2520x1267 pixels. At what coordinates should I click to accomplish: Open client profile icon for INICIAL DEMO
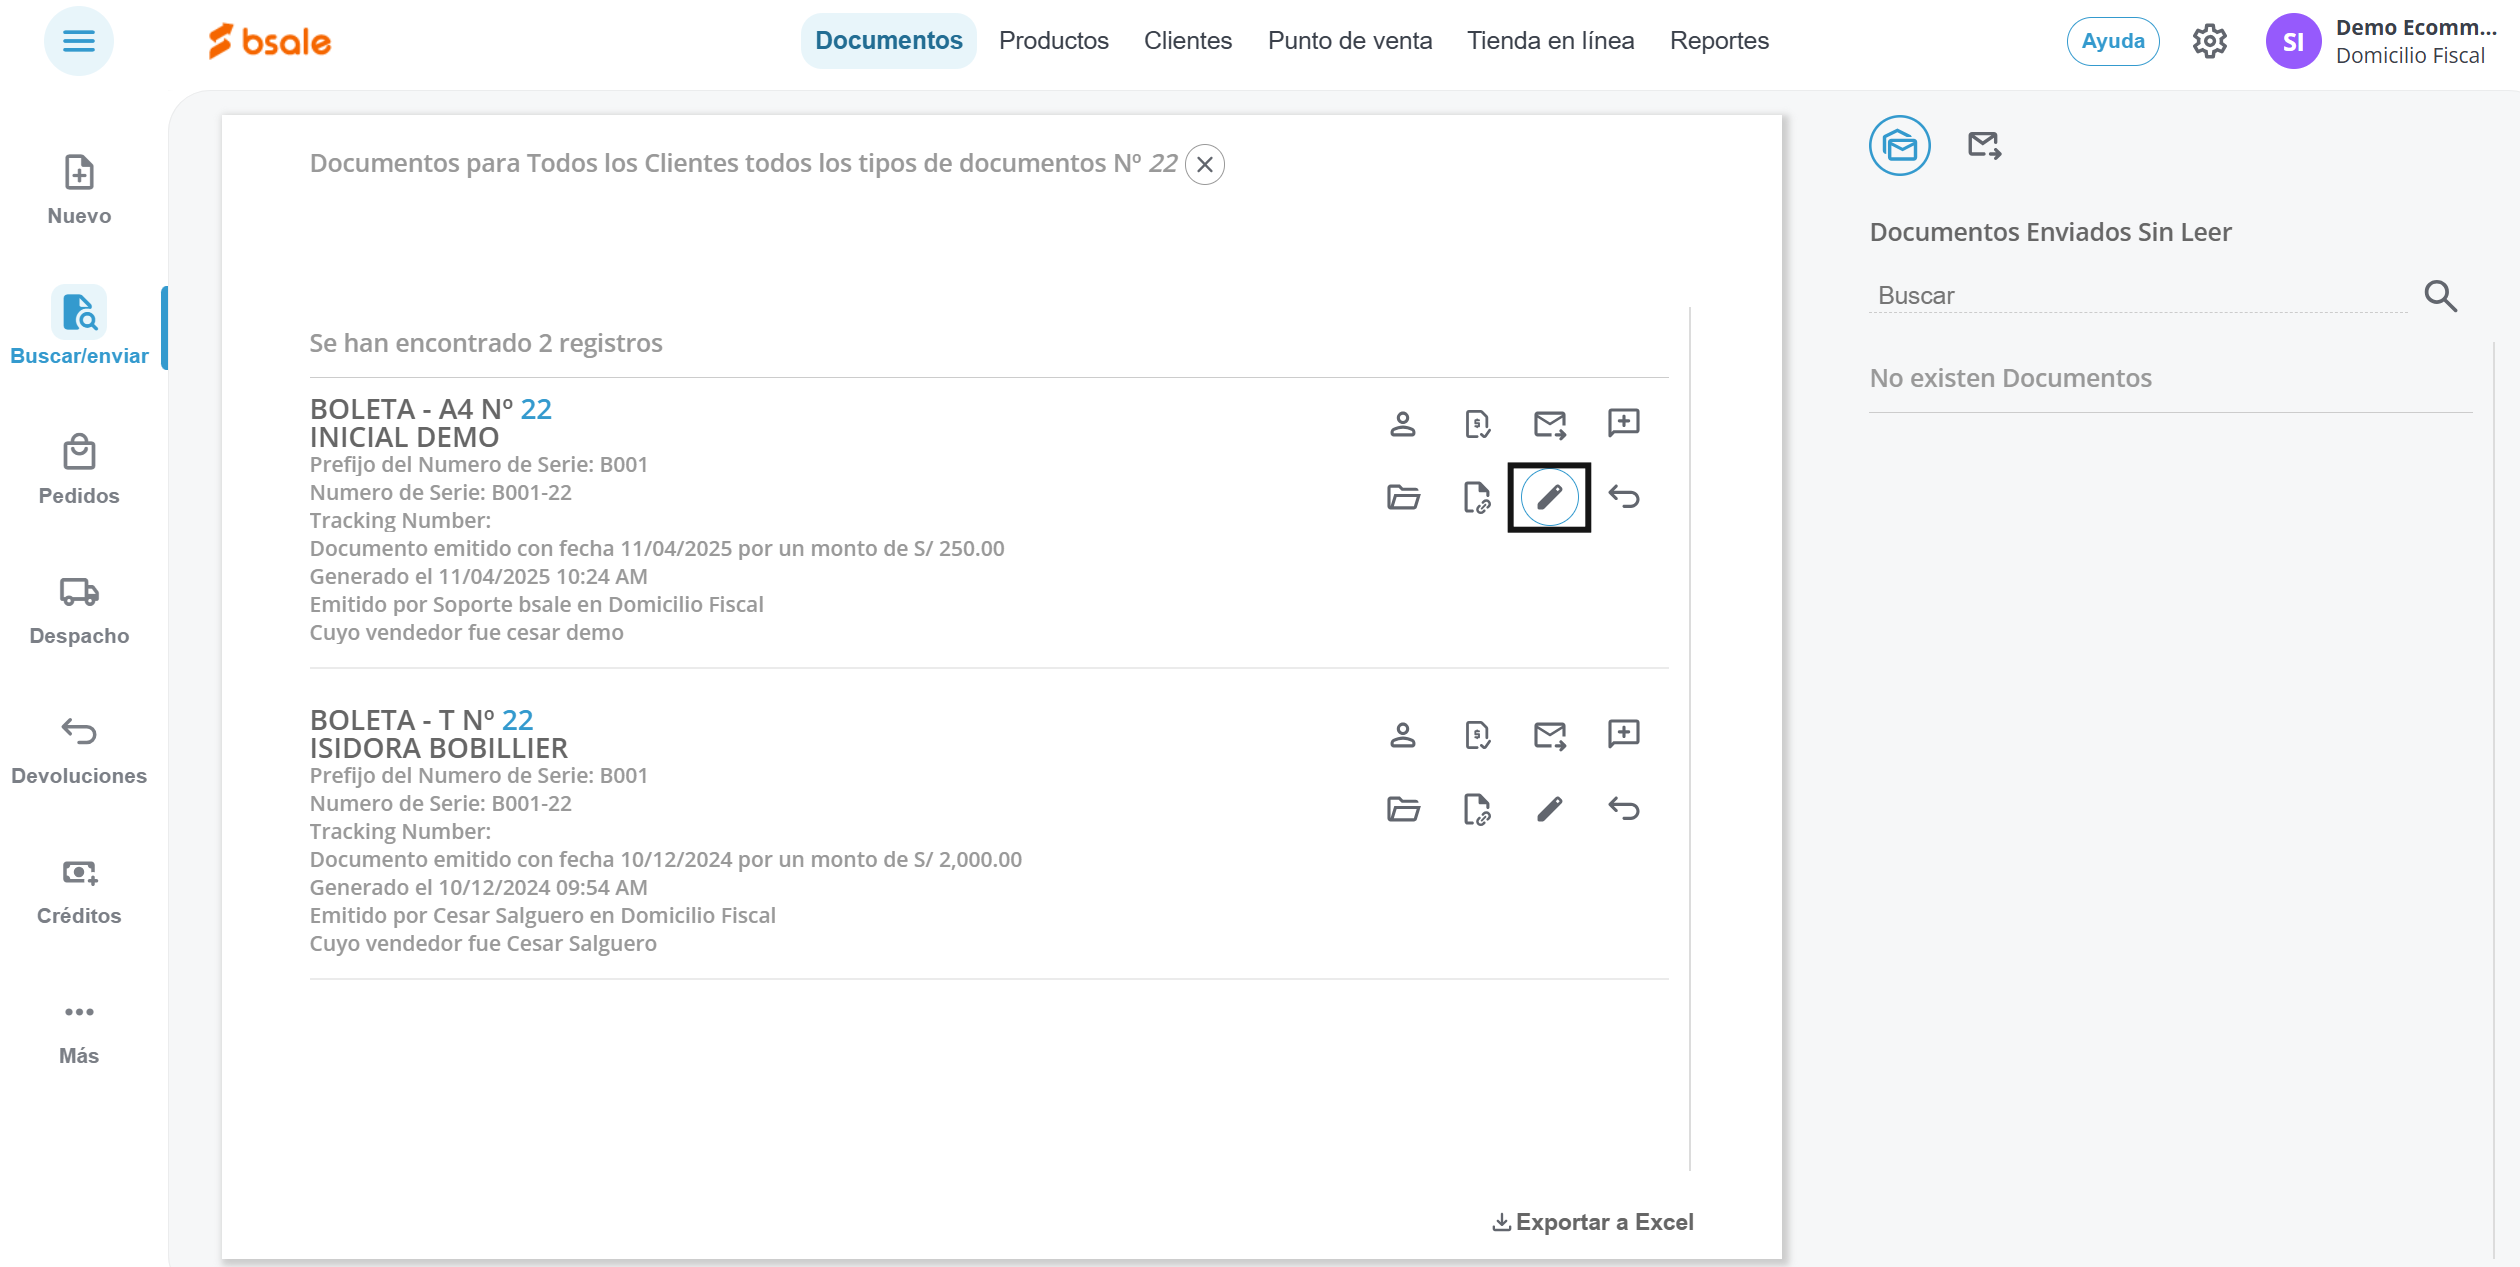click(x=1403, y=425)
